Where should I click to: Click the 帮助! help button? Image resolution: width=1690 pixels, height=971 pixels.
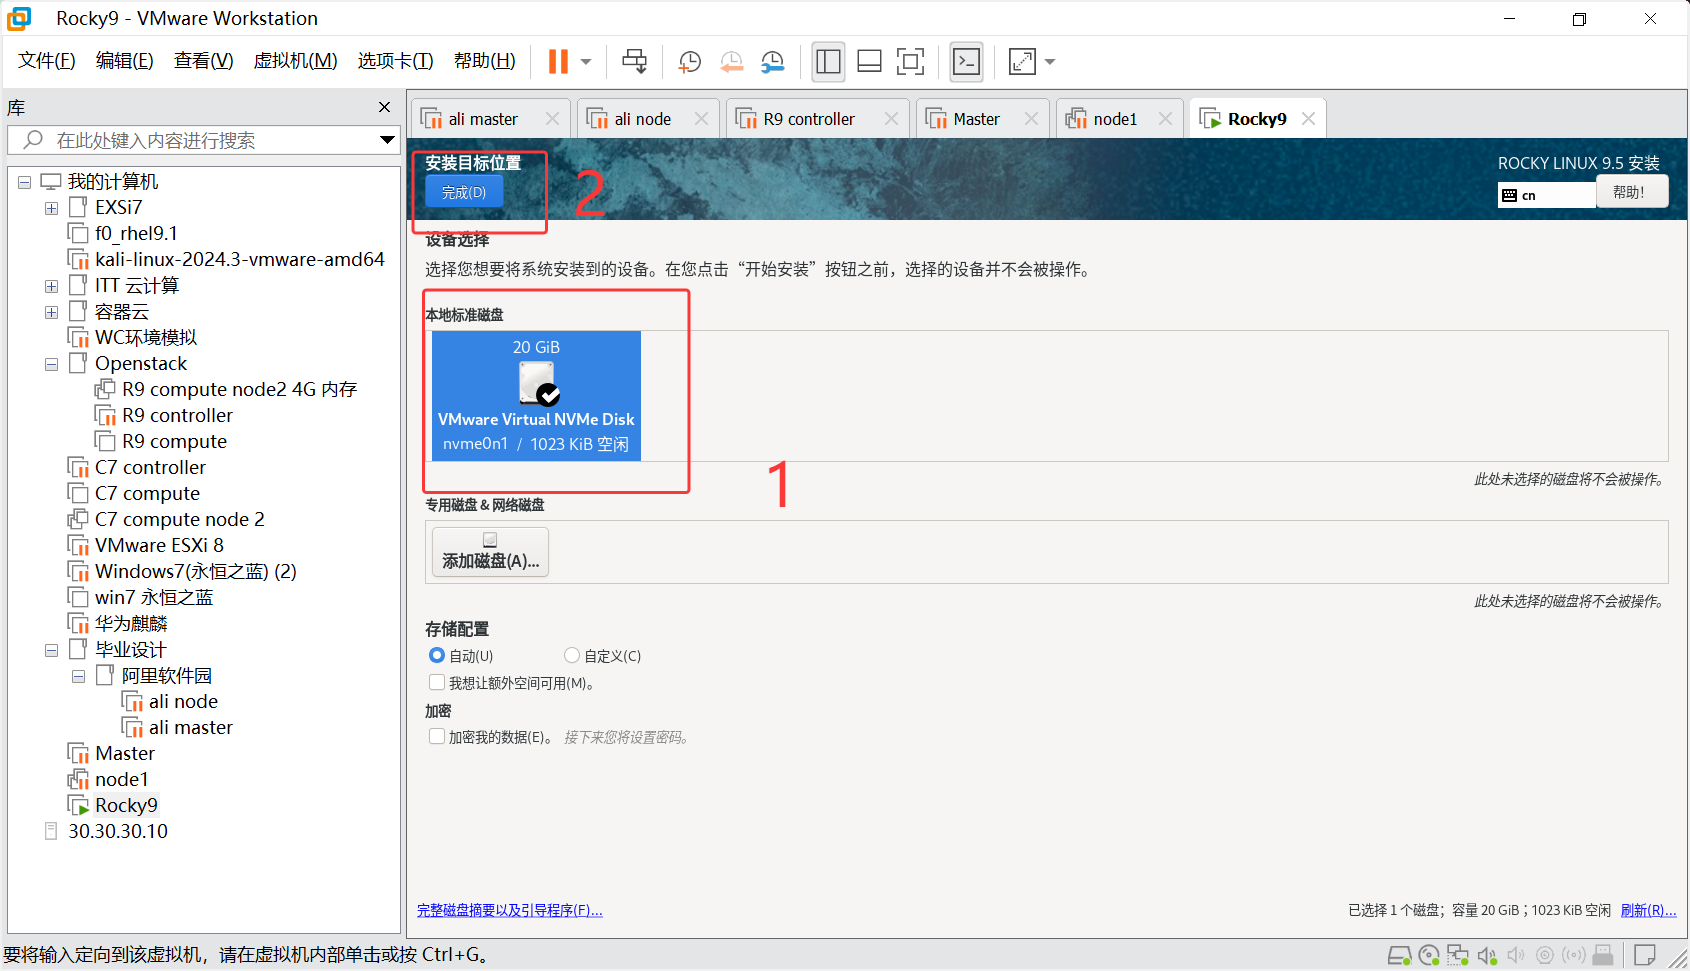(x=1632, y=192)
